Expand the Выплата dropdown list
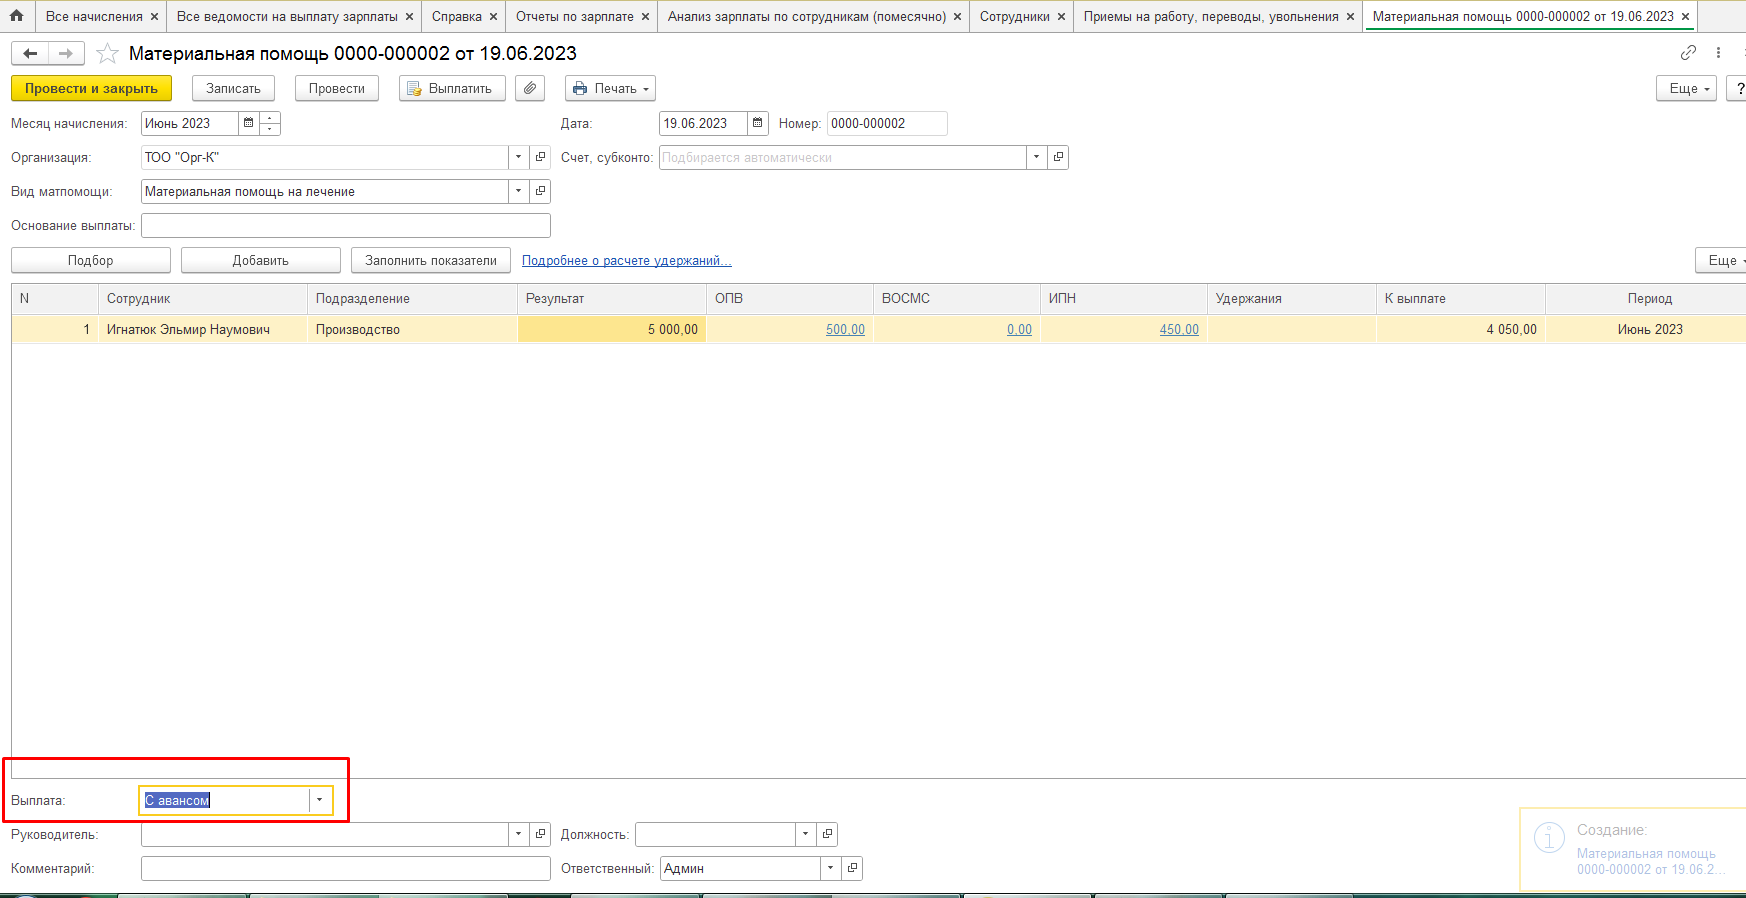1746x898 pixels. click(320, 800)
